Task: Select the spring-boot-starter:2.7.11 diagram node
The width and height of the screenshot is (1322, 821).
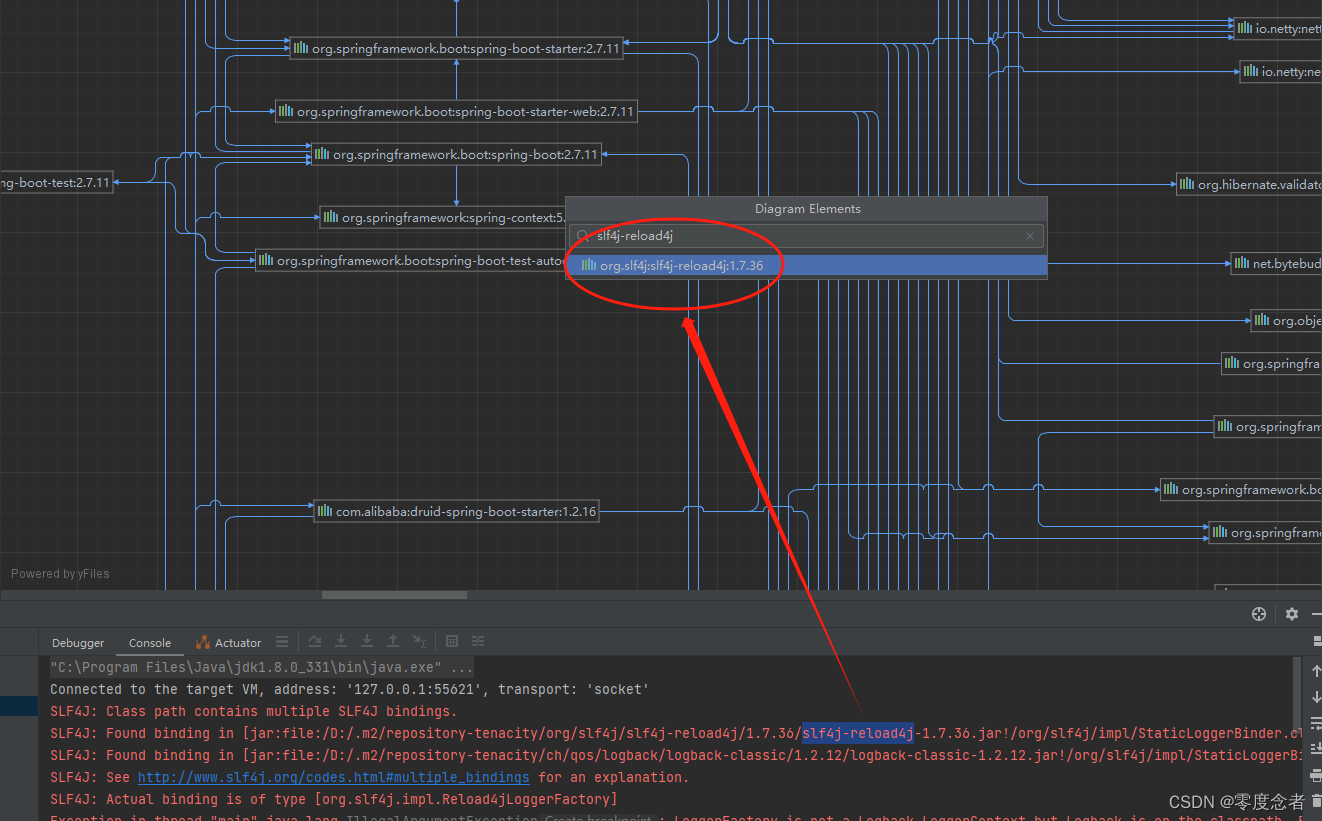Action: point(456,48)
